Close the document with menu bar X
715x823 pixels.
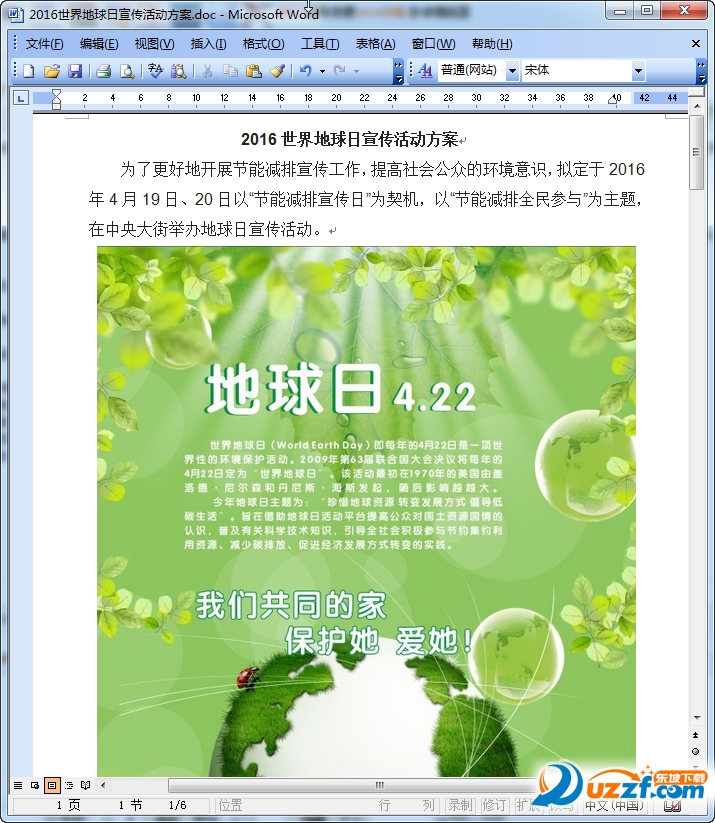[x=696, y=44]
